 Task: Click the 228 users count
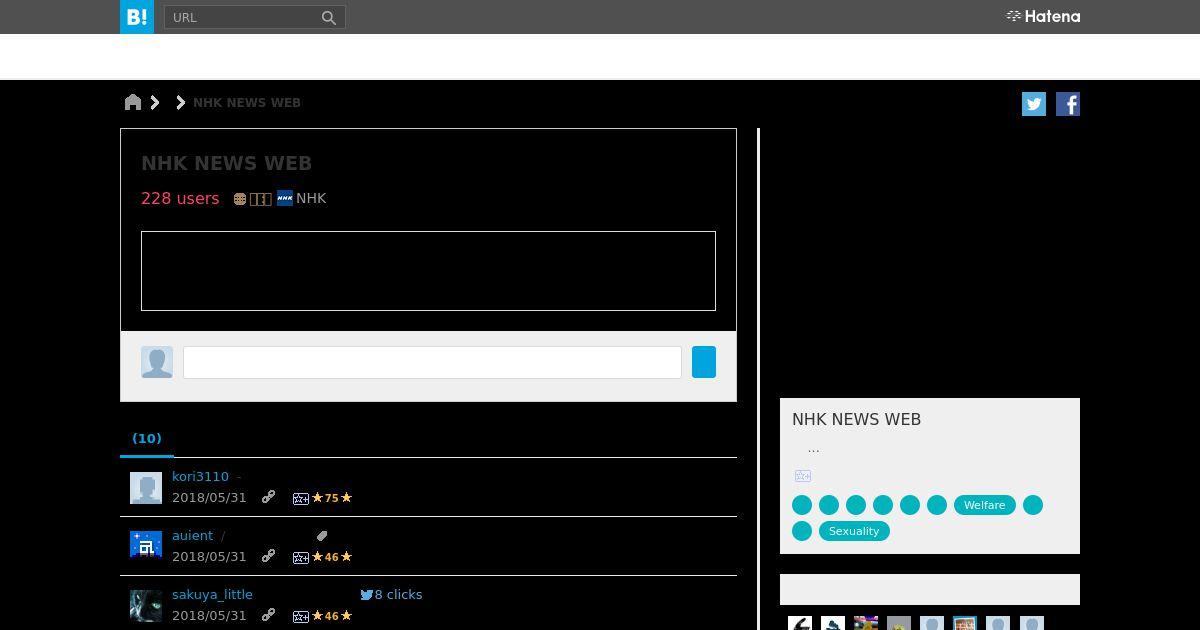[x=180, y=198]
